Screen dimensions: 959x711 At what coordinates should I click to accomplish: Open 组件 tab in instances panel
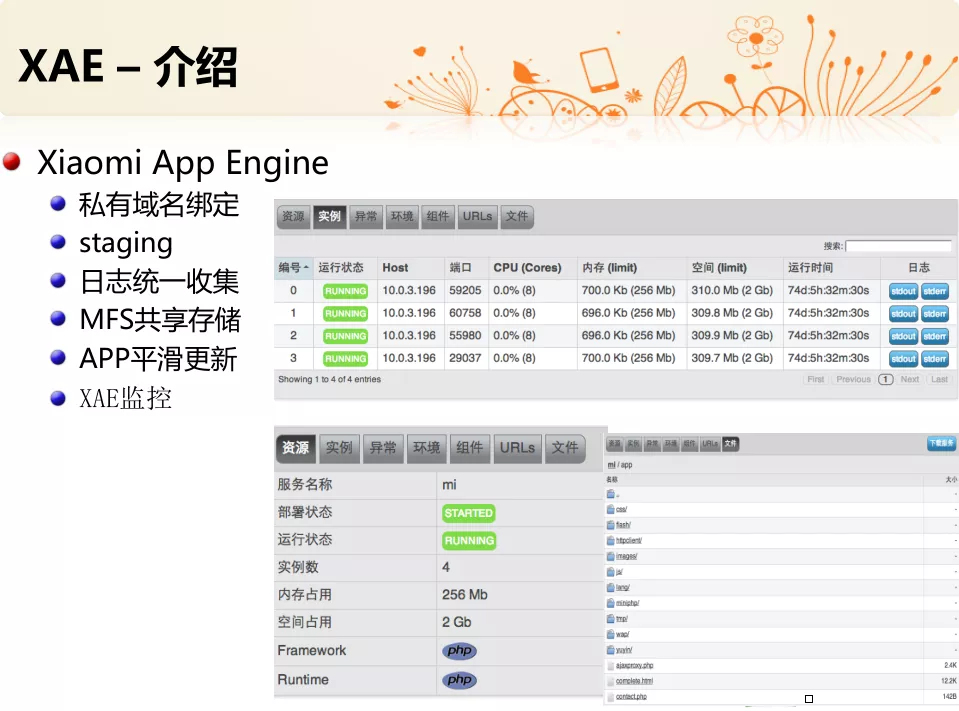(x=438, y=216)
